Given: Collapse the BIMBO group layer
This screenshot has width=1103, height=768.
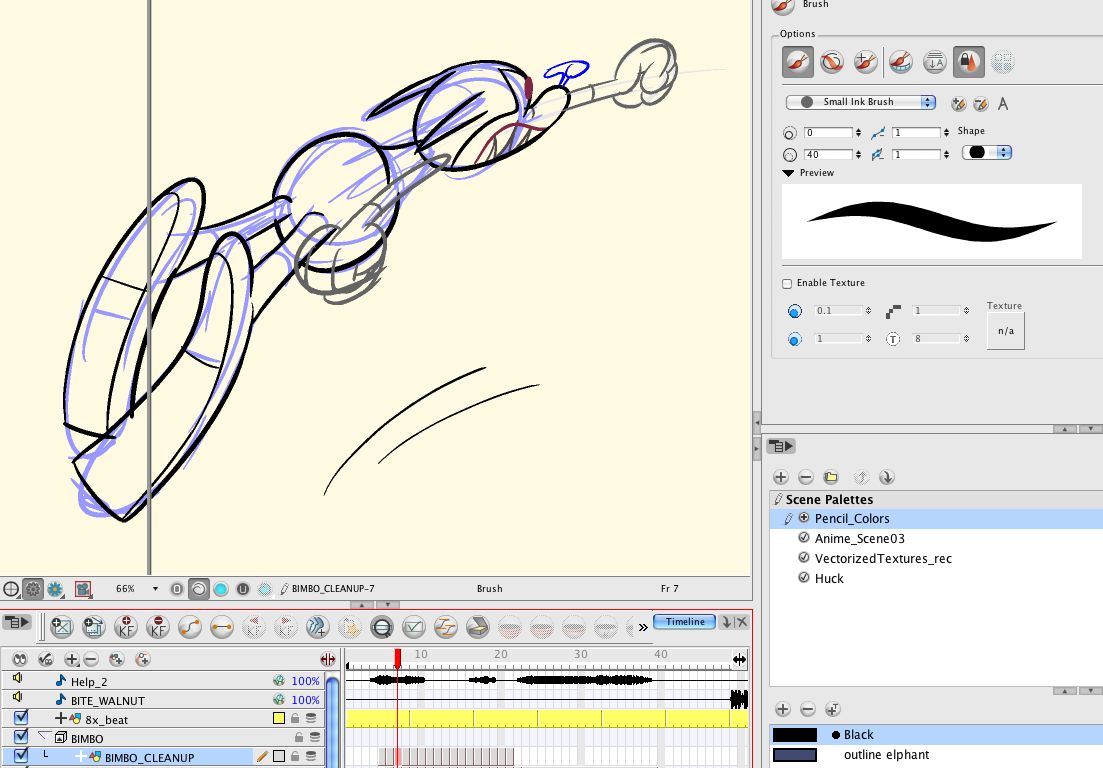Looking at the screenshot, I should click(x=44, y=736).
